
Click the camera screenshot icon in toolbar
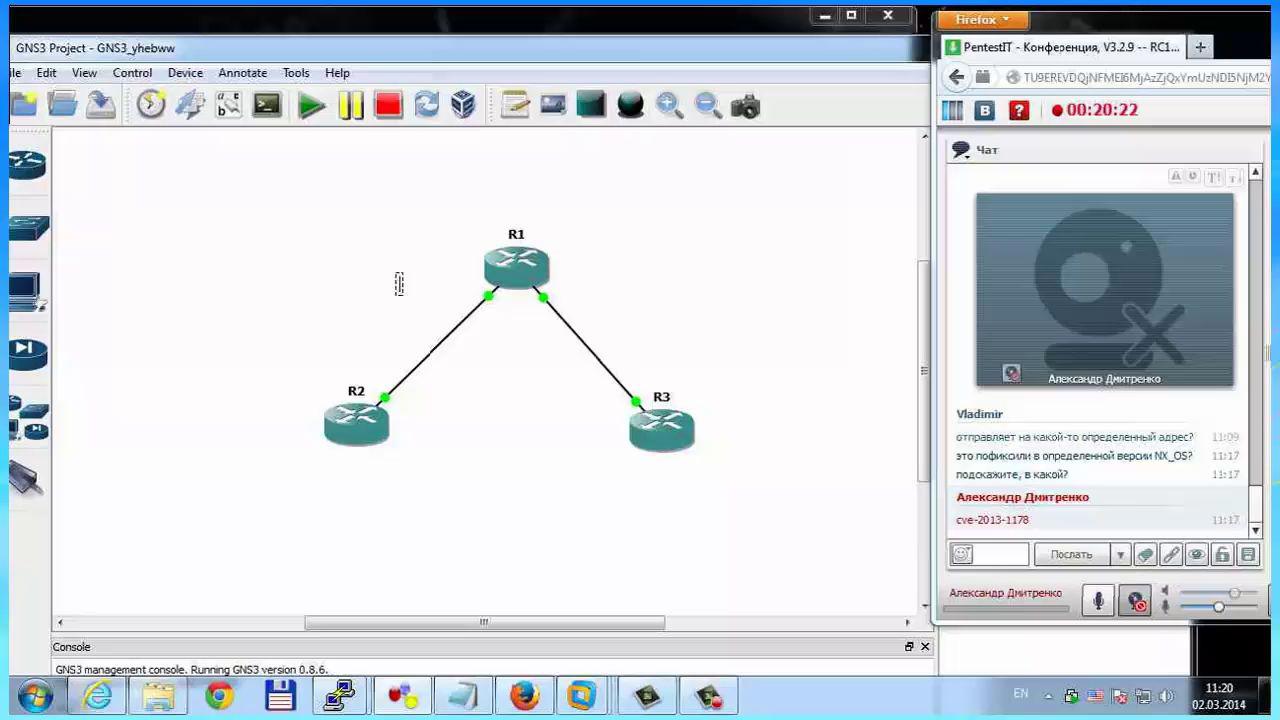click(x=746, y=106)
